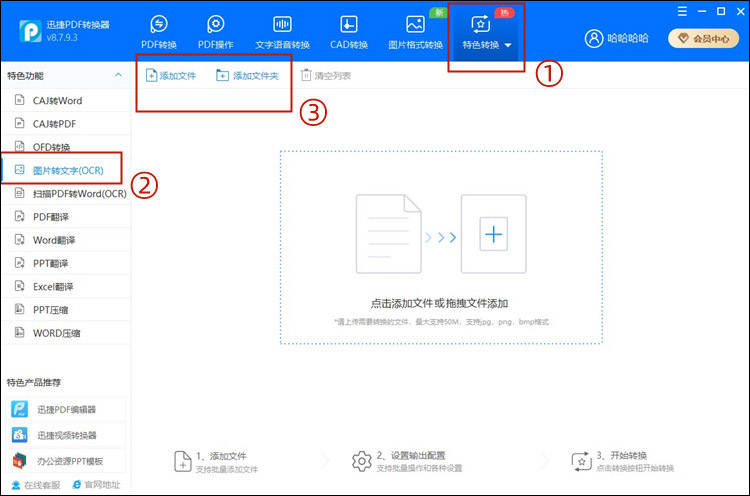Expand the 特色转换 dropdown menu

487,34
